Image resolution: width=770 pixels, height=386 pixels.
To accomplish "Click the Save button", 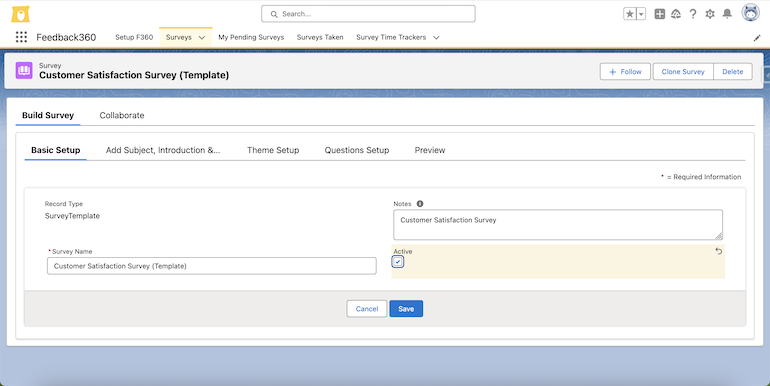I will 406,309.
